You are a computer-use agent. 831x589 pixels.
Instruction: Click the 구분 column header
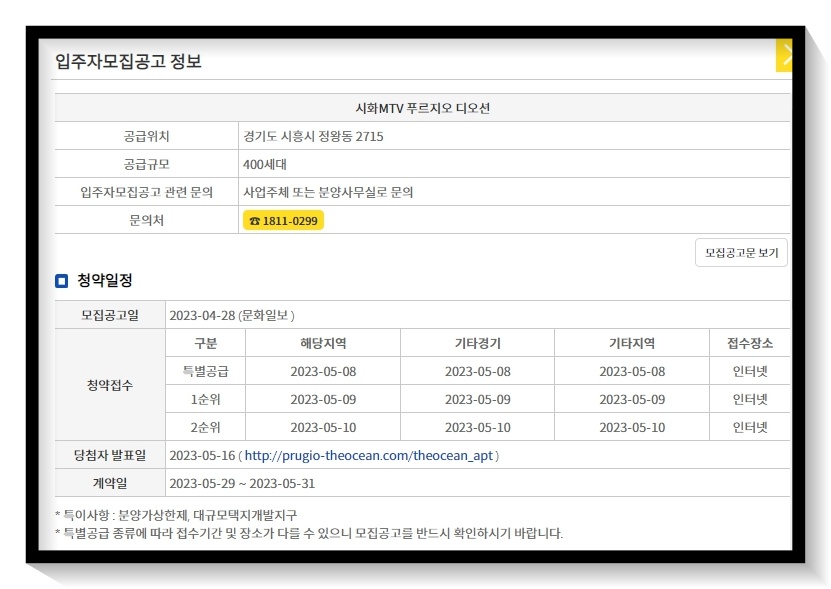206,343
